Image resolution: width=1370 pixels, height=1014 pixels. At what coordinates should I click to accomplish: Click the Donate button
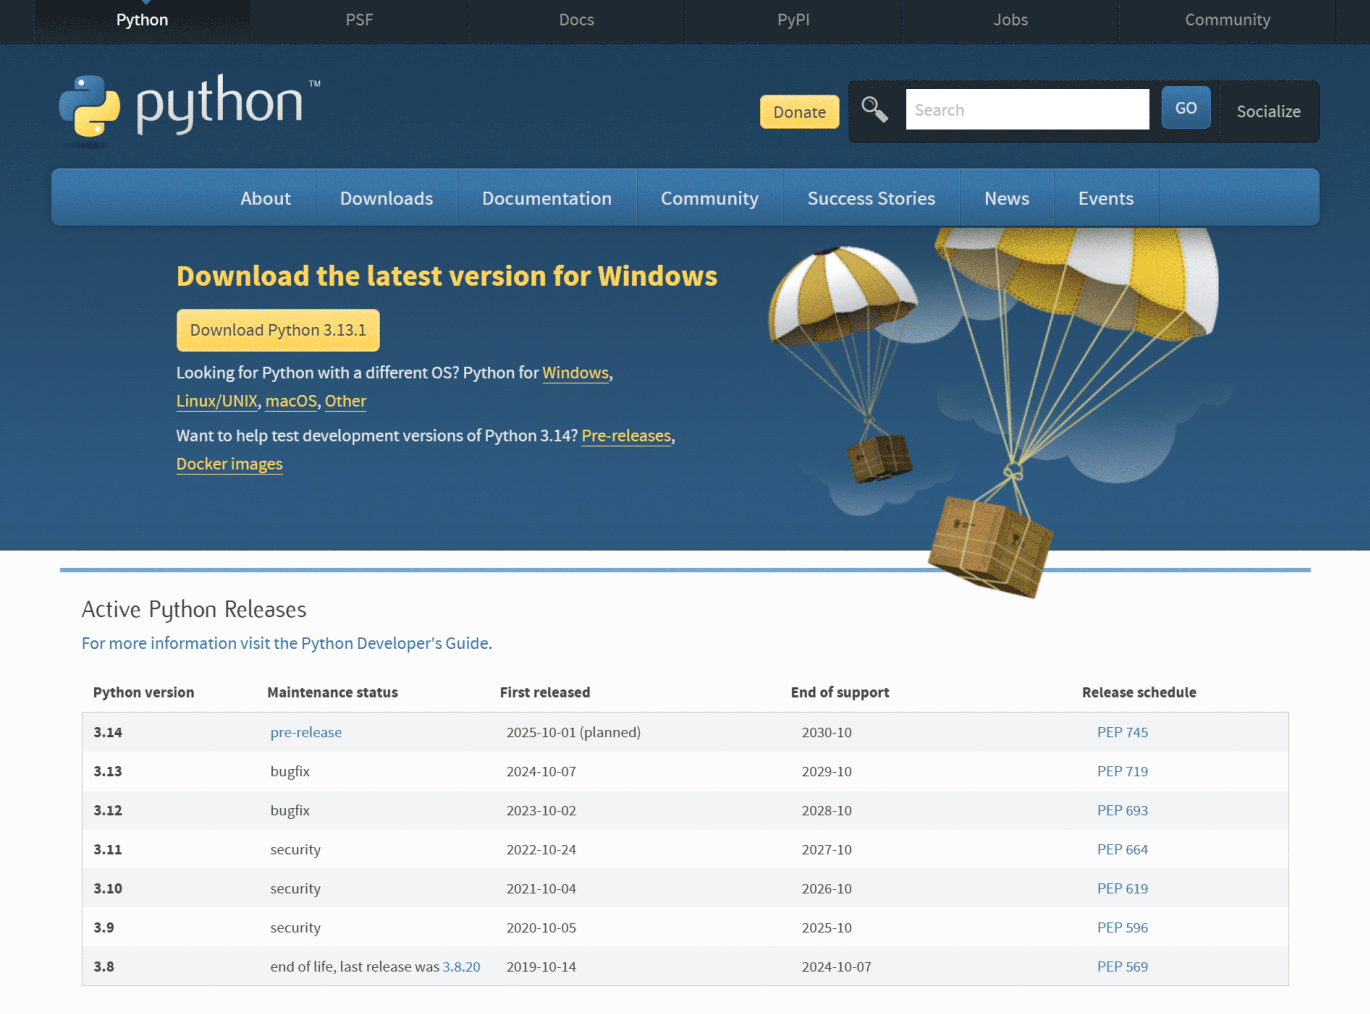click(x=798, y=111)
